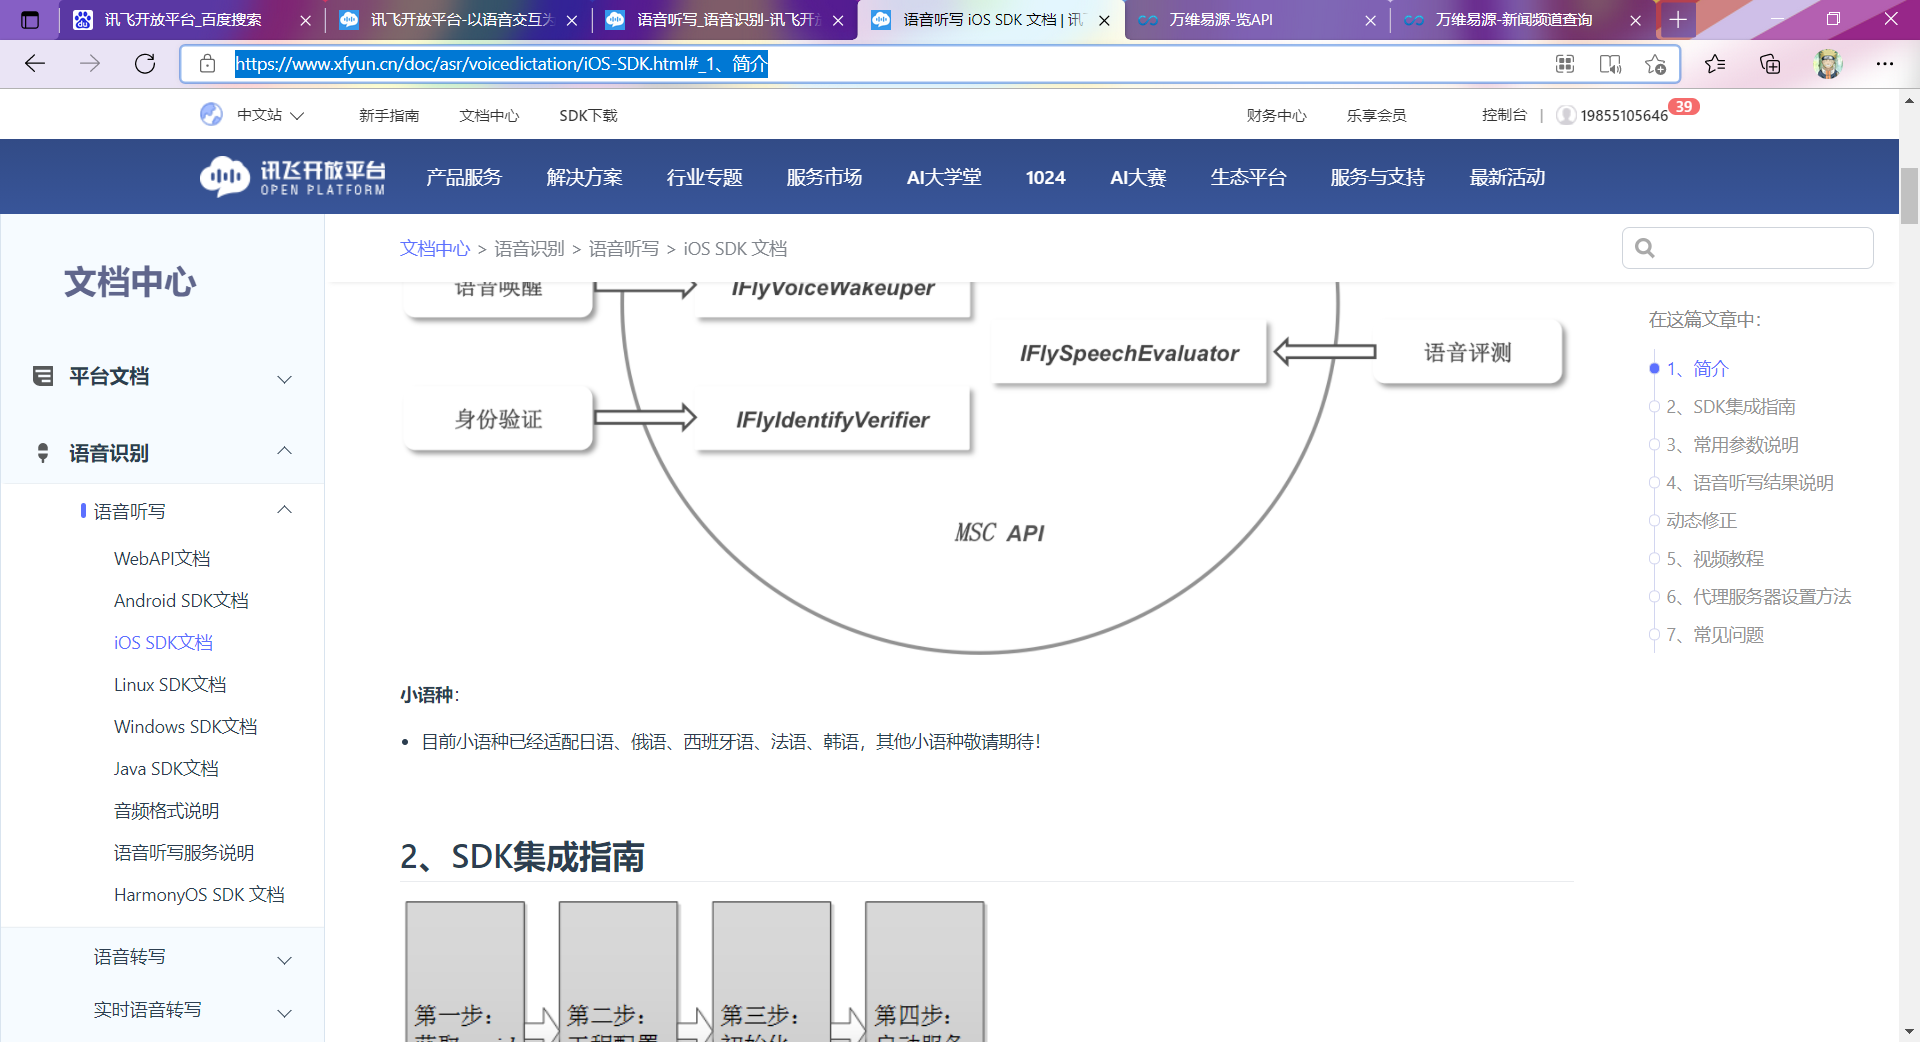The height and width of the screenshot is (1042, 1920).
Task: Open the apps grid icon in the address bar
Action: pos(1565,64)
